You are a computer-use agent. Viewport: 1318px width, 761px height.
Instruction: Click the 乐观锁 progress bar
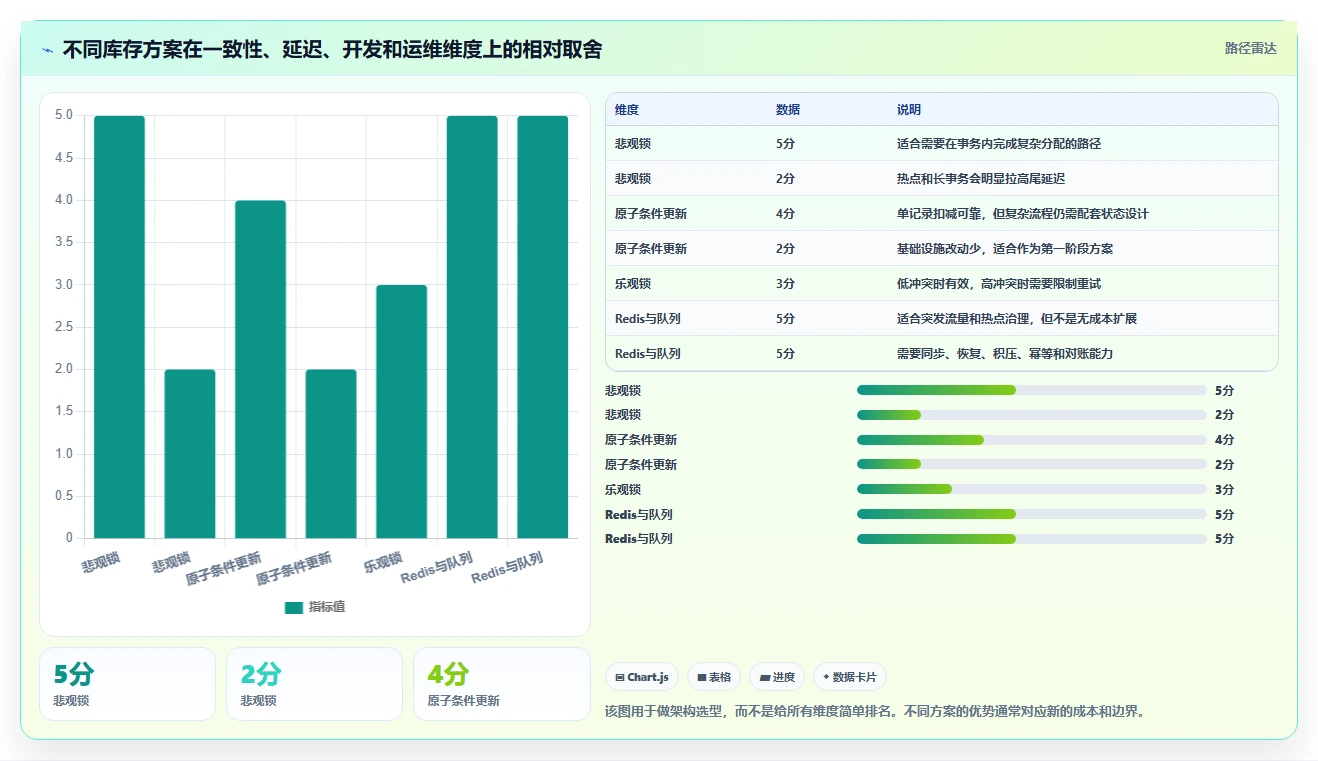pyautogui.click(x=1031, y=489)
